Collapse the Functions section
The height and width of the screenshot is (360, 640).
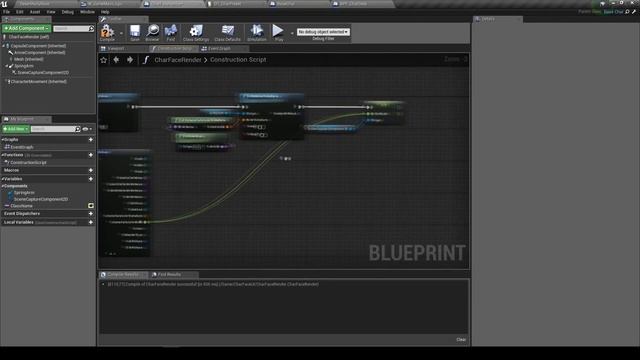3,155
